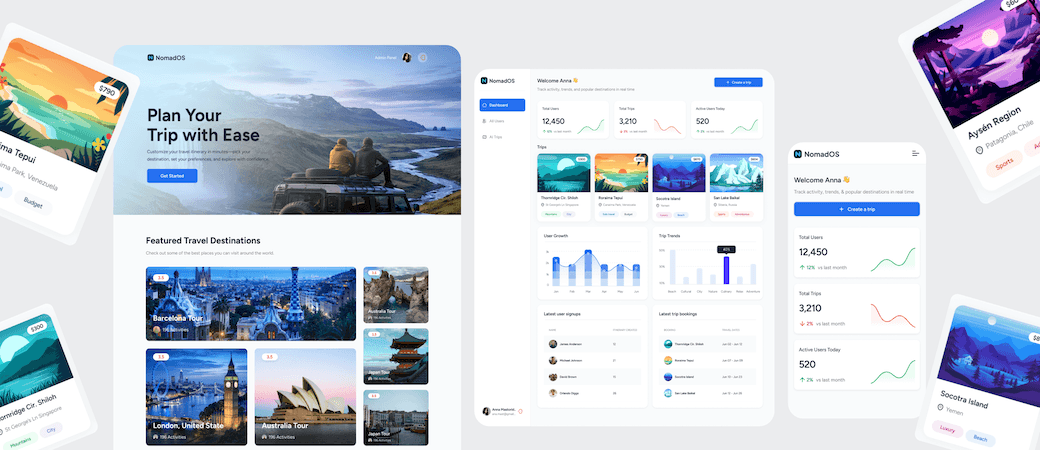The height and width of the screenshot is (450, 1040).
Task: Open the Thornridge Cir. Shiloh trip card in the dashboard
Action: [x=563, y=187]
